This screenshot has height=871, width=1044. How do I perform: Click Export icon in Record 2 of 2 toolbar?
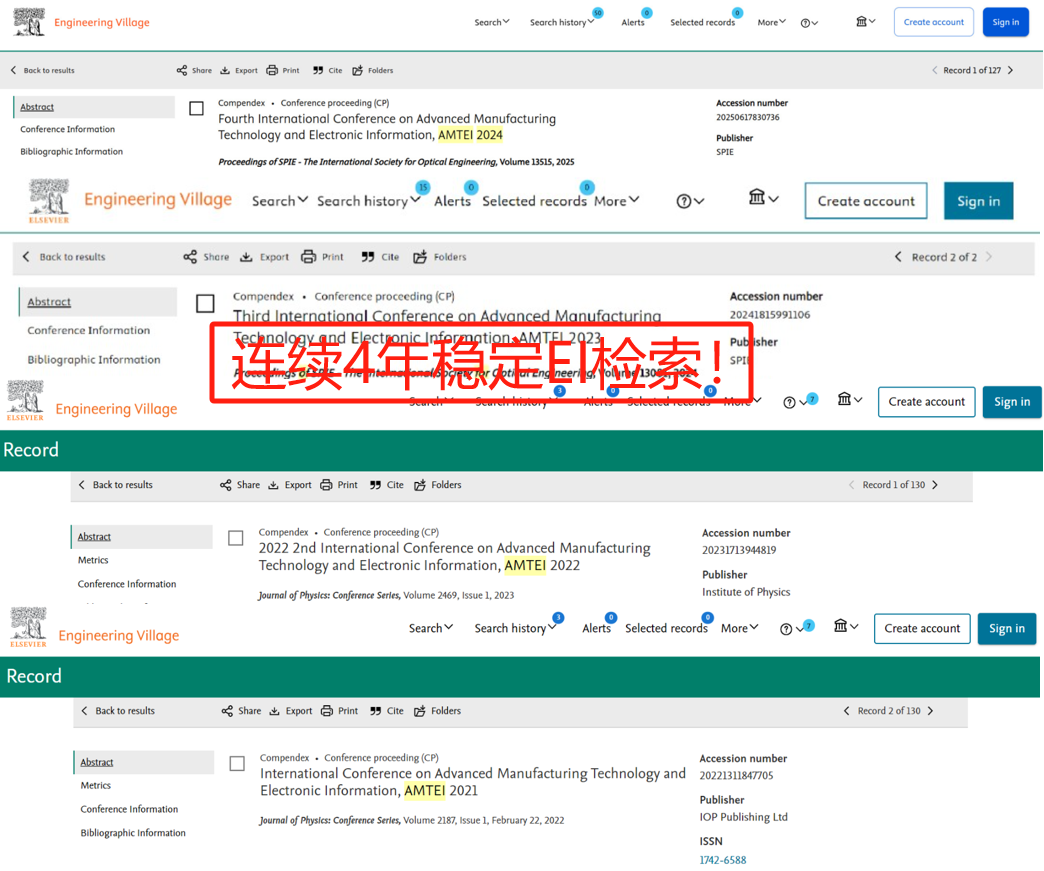coord(246,257)
